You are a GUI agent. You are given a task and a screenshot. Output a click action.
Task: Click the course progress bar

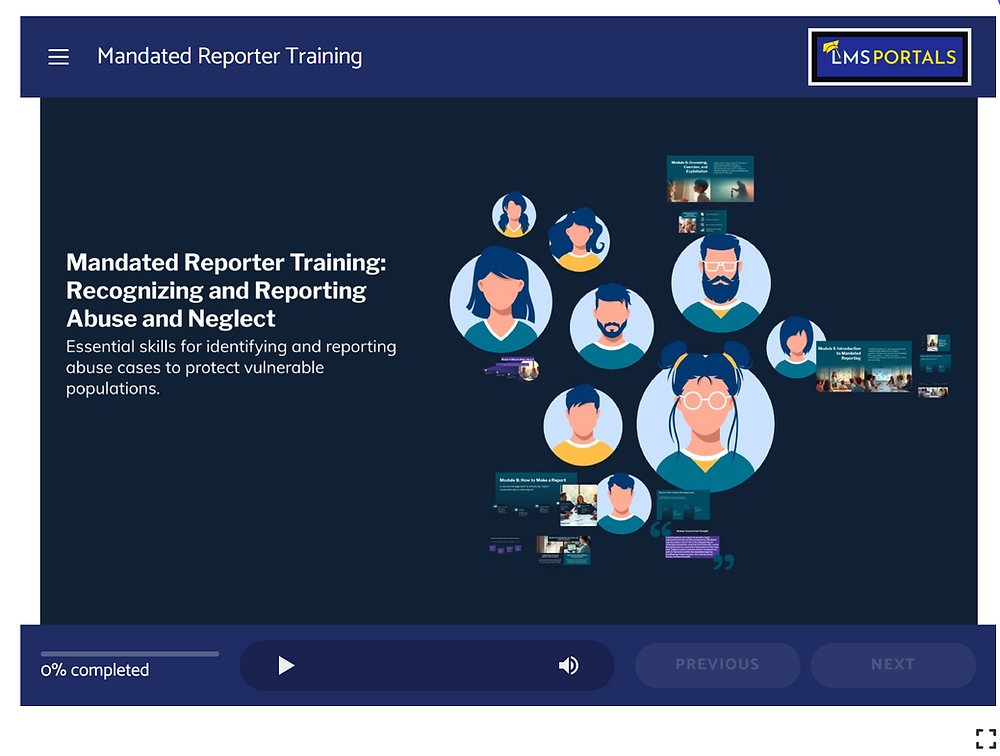click(129, 654)
